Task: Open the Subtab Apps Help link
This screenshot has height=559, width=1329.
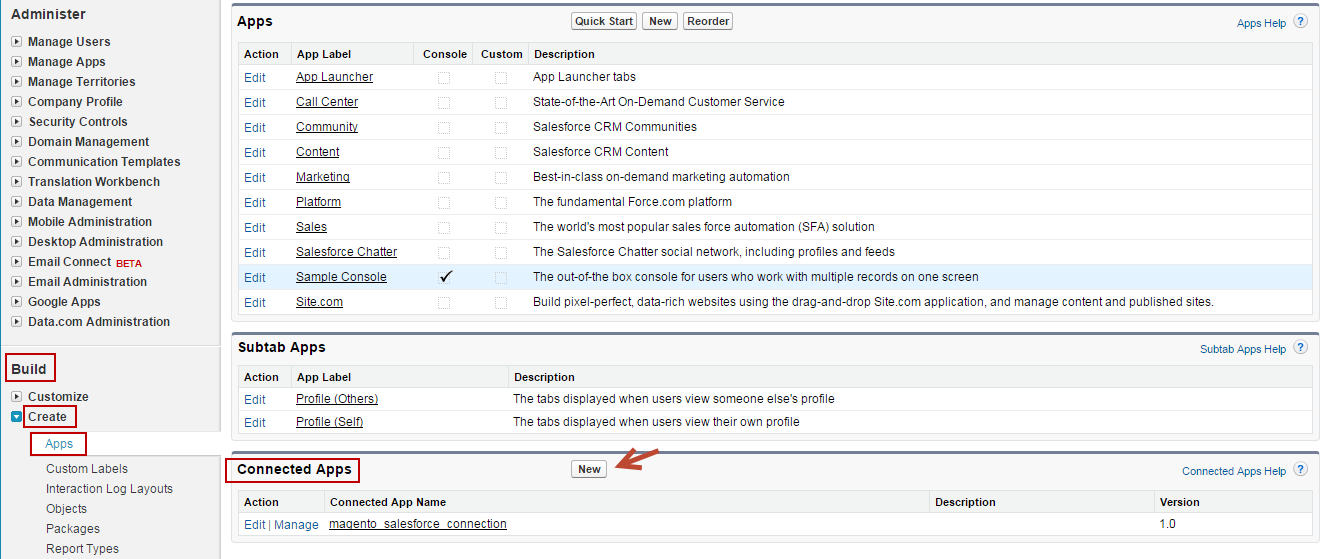Action: [x=1243, y=350]
